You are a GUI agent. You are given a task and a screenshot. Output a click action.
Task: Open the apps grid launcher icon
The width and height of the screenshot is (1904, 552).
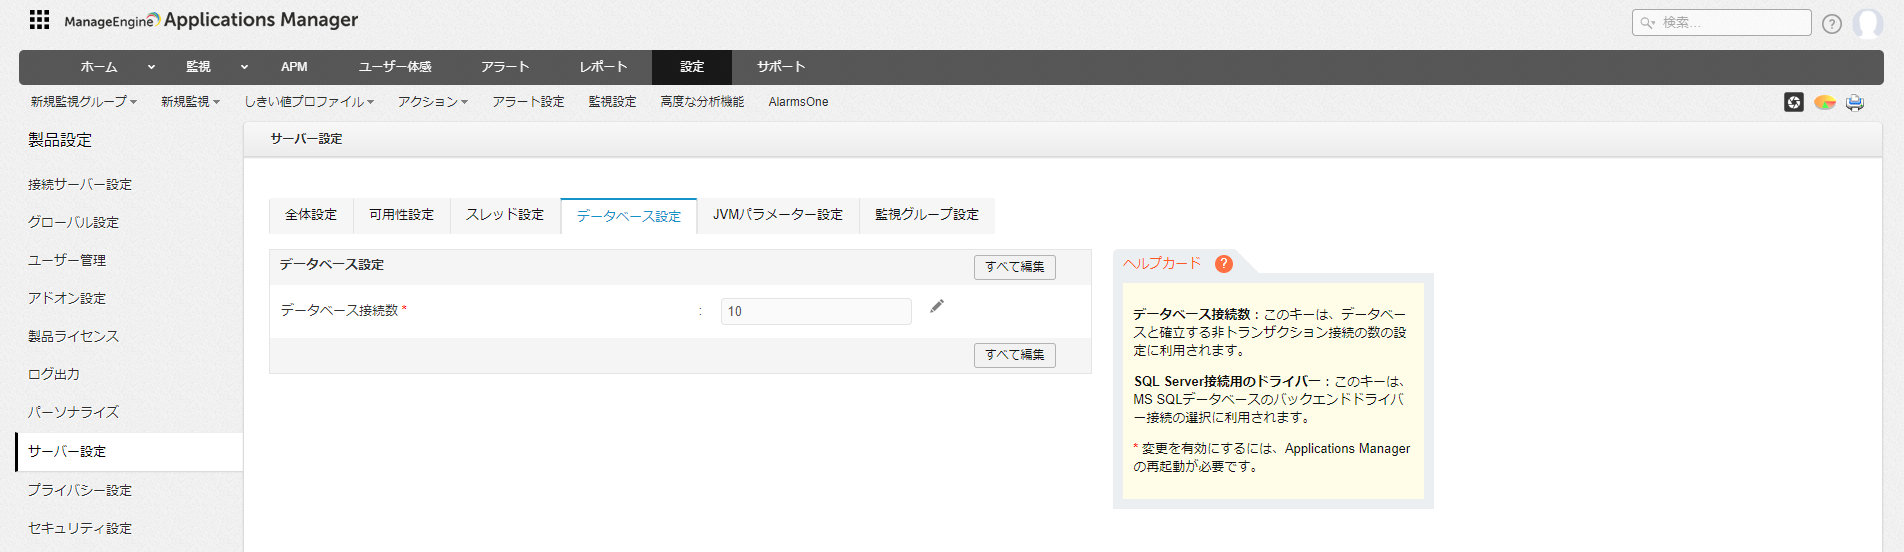tap(39, 20)
